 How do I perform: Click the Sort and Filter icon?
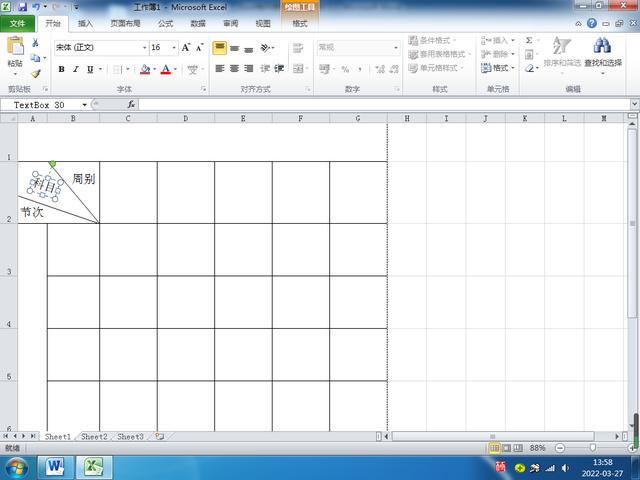(562, 46)
